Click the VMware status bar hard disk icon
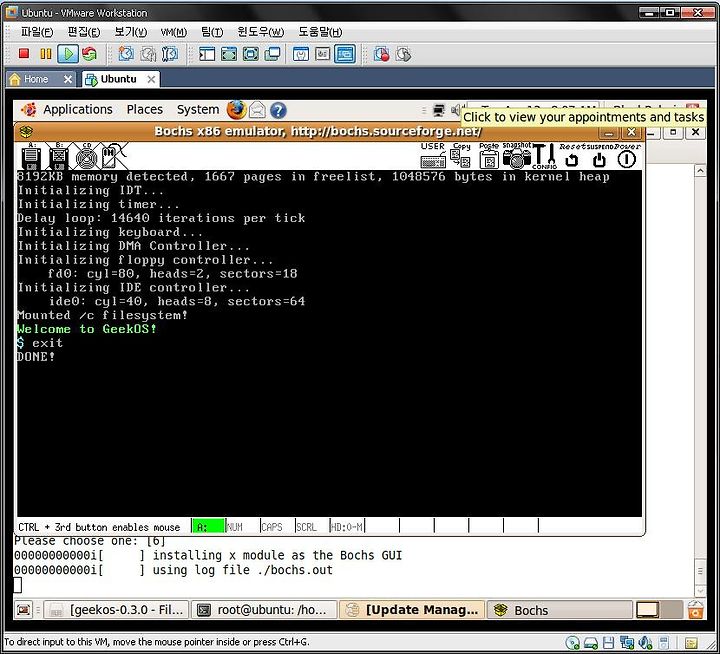This screenshot has width=720, height=654. tap(591, 643)
